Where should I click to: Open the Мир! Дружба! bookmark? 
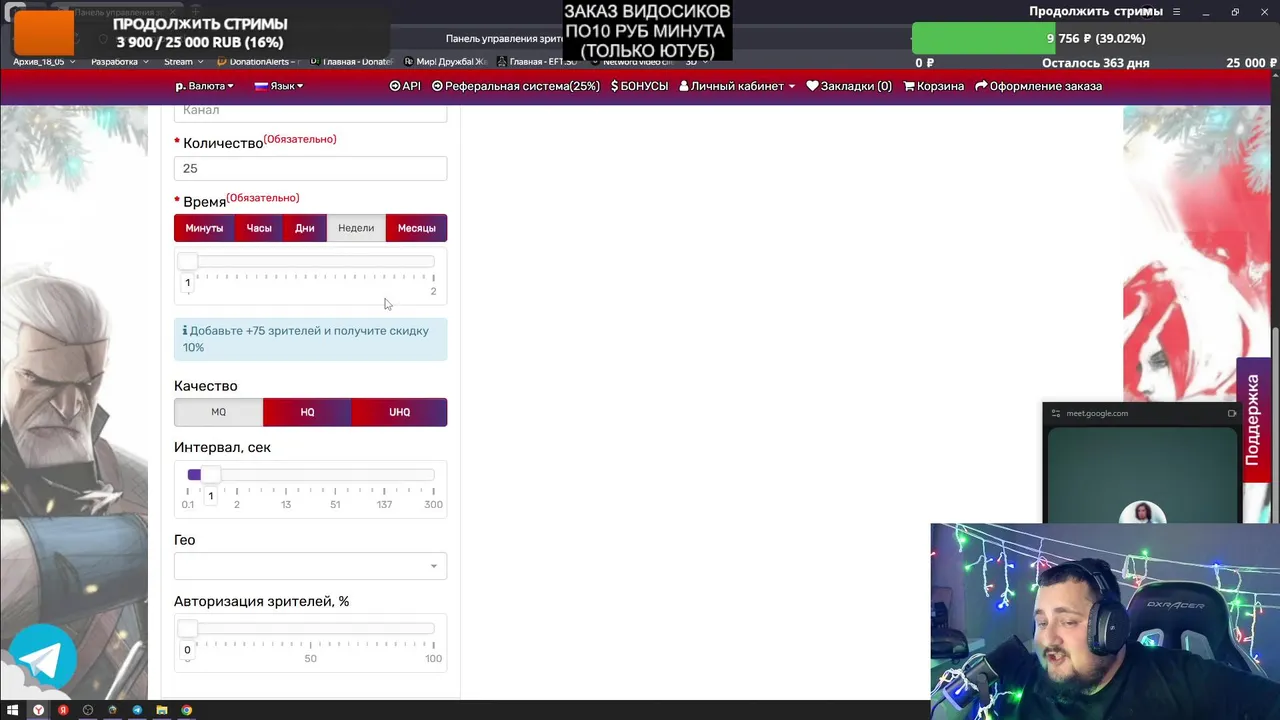(444, 62)
